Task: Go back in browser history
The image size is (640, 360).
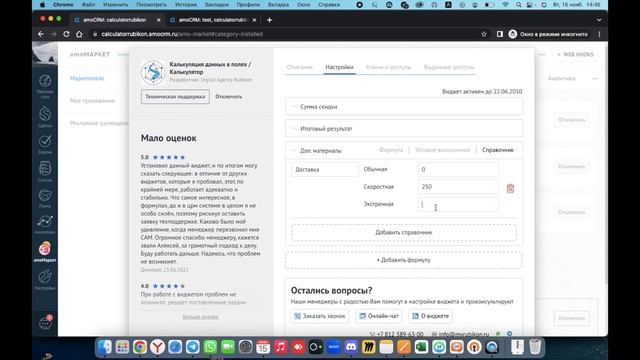Action: point(40,34)
